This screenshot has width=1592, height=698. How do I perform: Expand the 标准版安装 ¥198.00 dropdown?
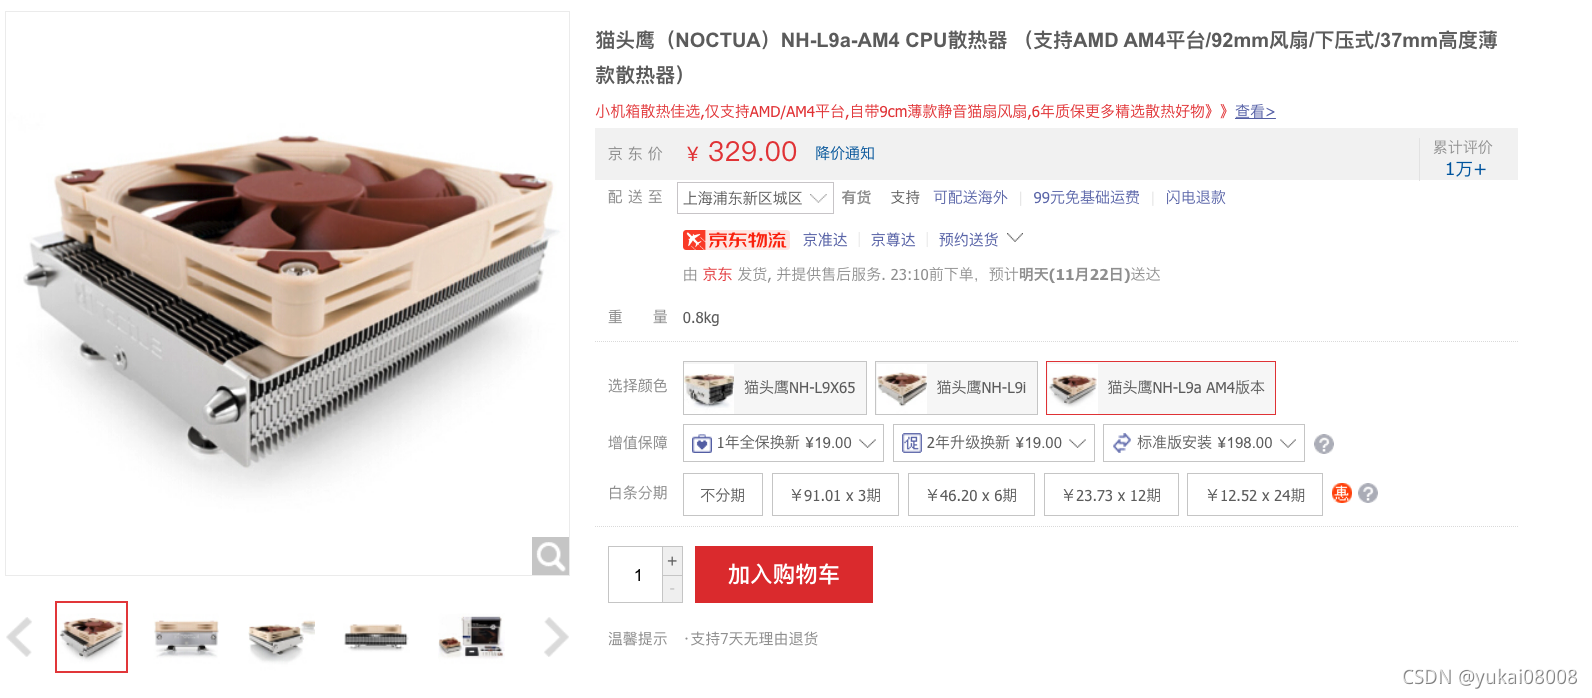1204,443
